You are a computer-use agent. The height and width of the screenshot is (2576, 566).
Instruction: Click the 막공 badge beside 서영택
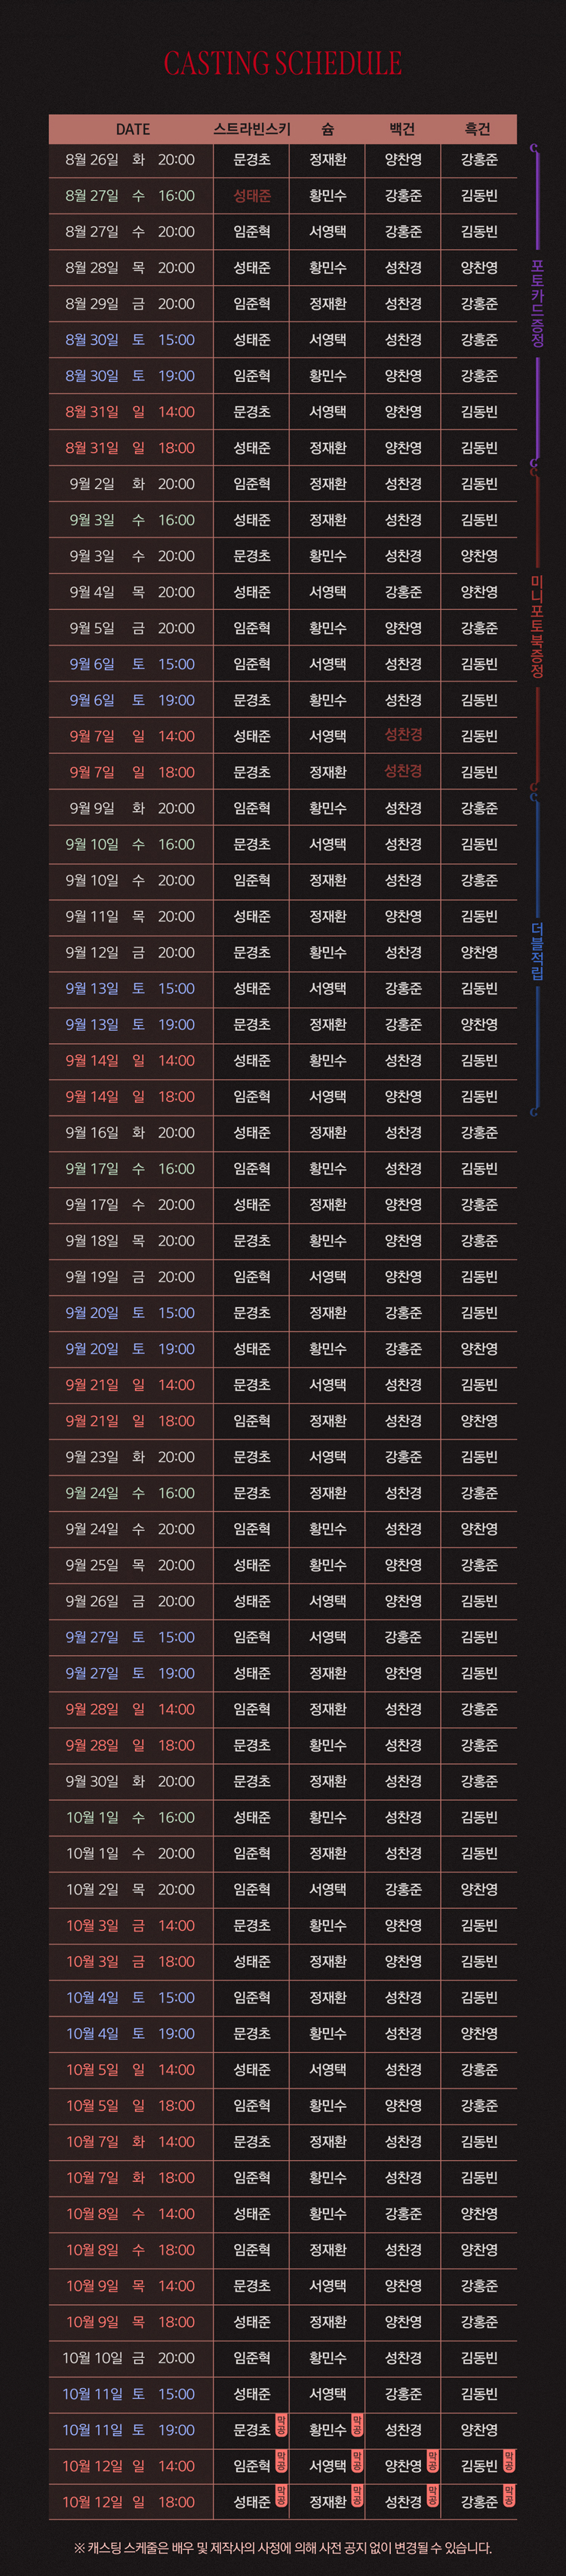(x=357, y=2462)
